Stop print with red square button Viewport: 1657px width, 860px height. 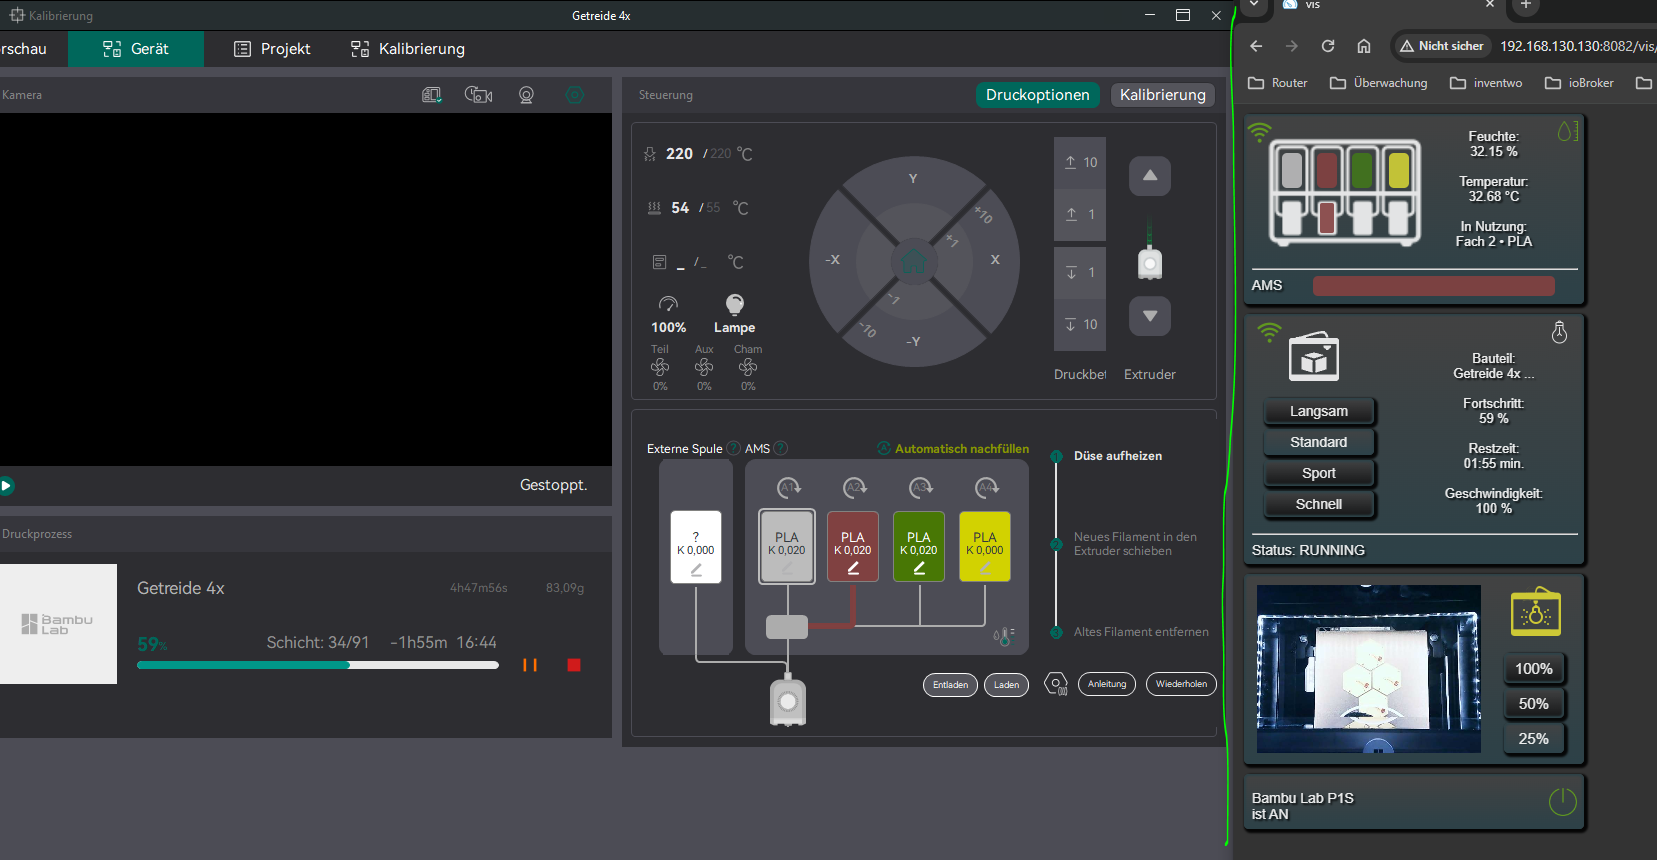click(x=574, y=665)
